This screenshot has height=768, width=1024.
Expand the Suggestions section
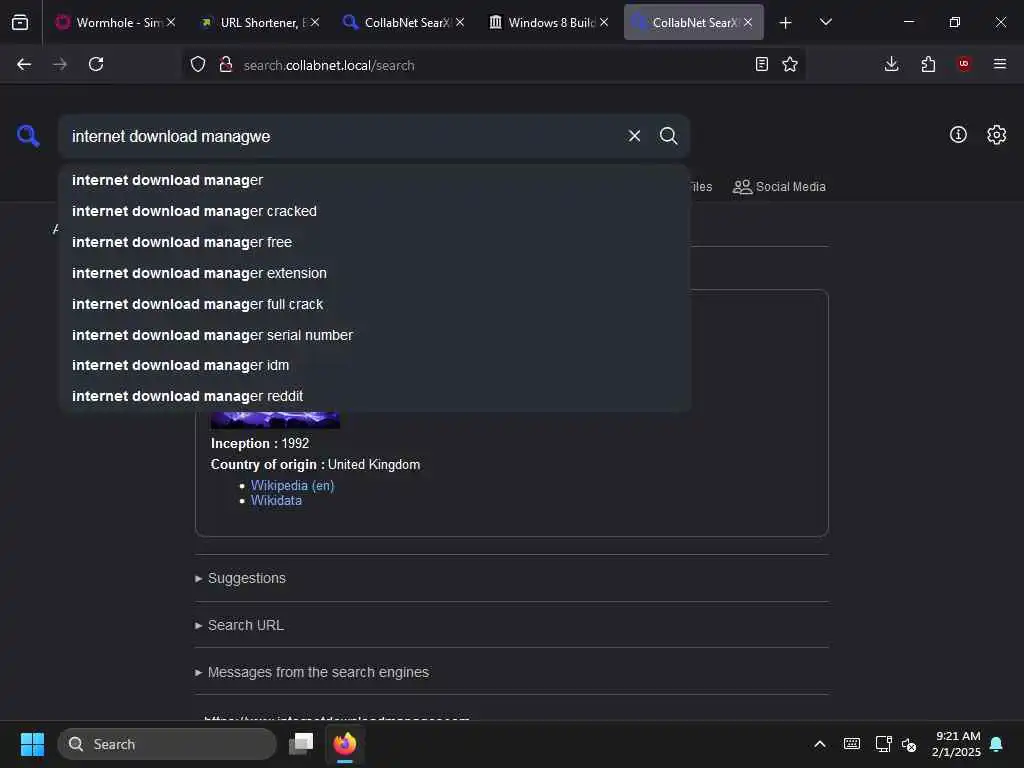pos(240,578)
